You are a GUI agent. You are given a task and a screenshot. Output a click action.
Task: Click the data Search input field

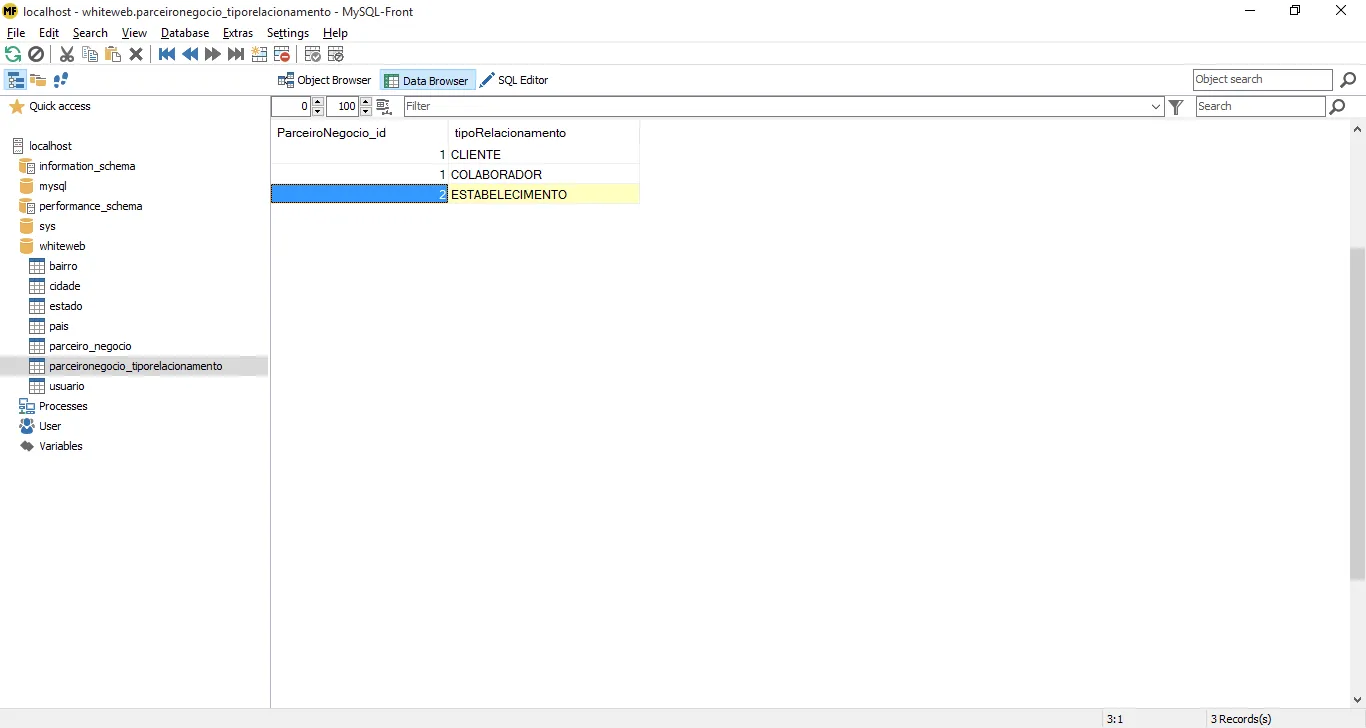1260,106
